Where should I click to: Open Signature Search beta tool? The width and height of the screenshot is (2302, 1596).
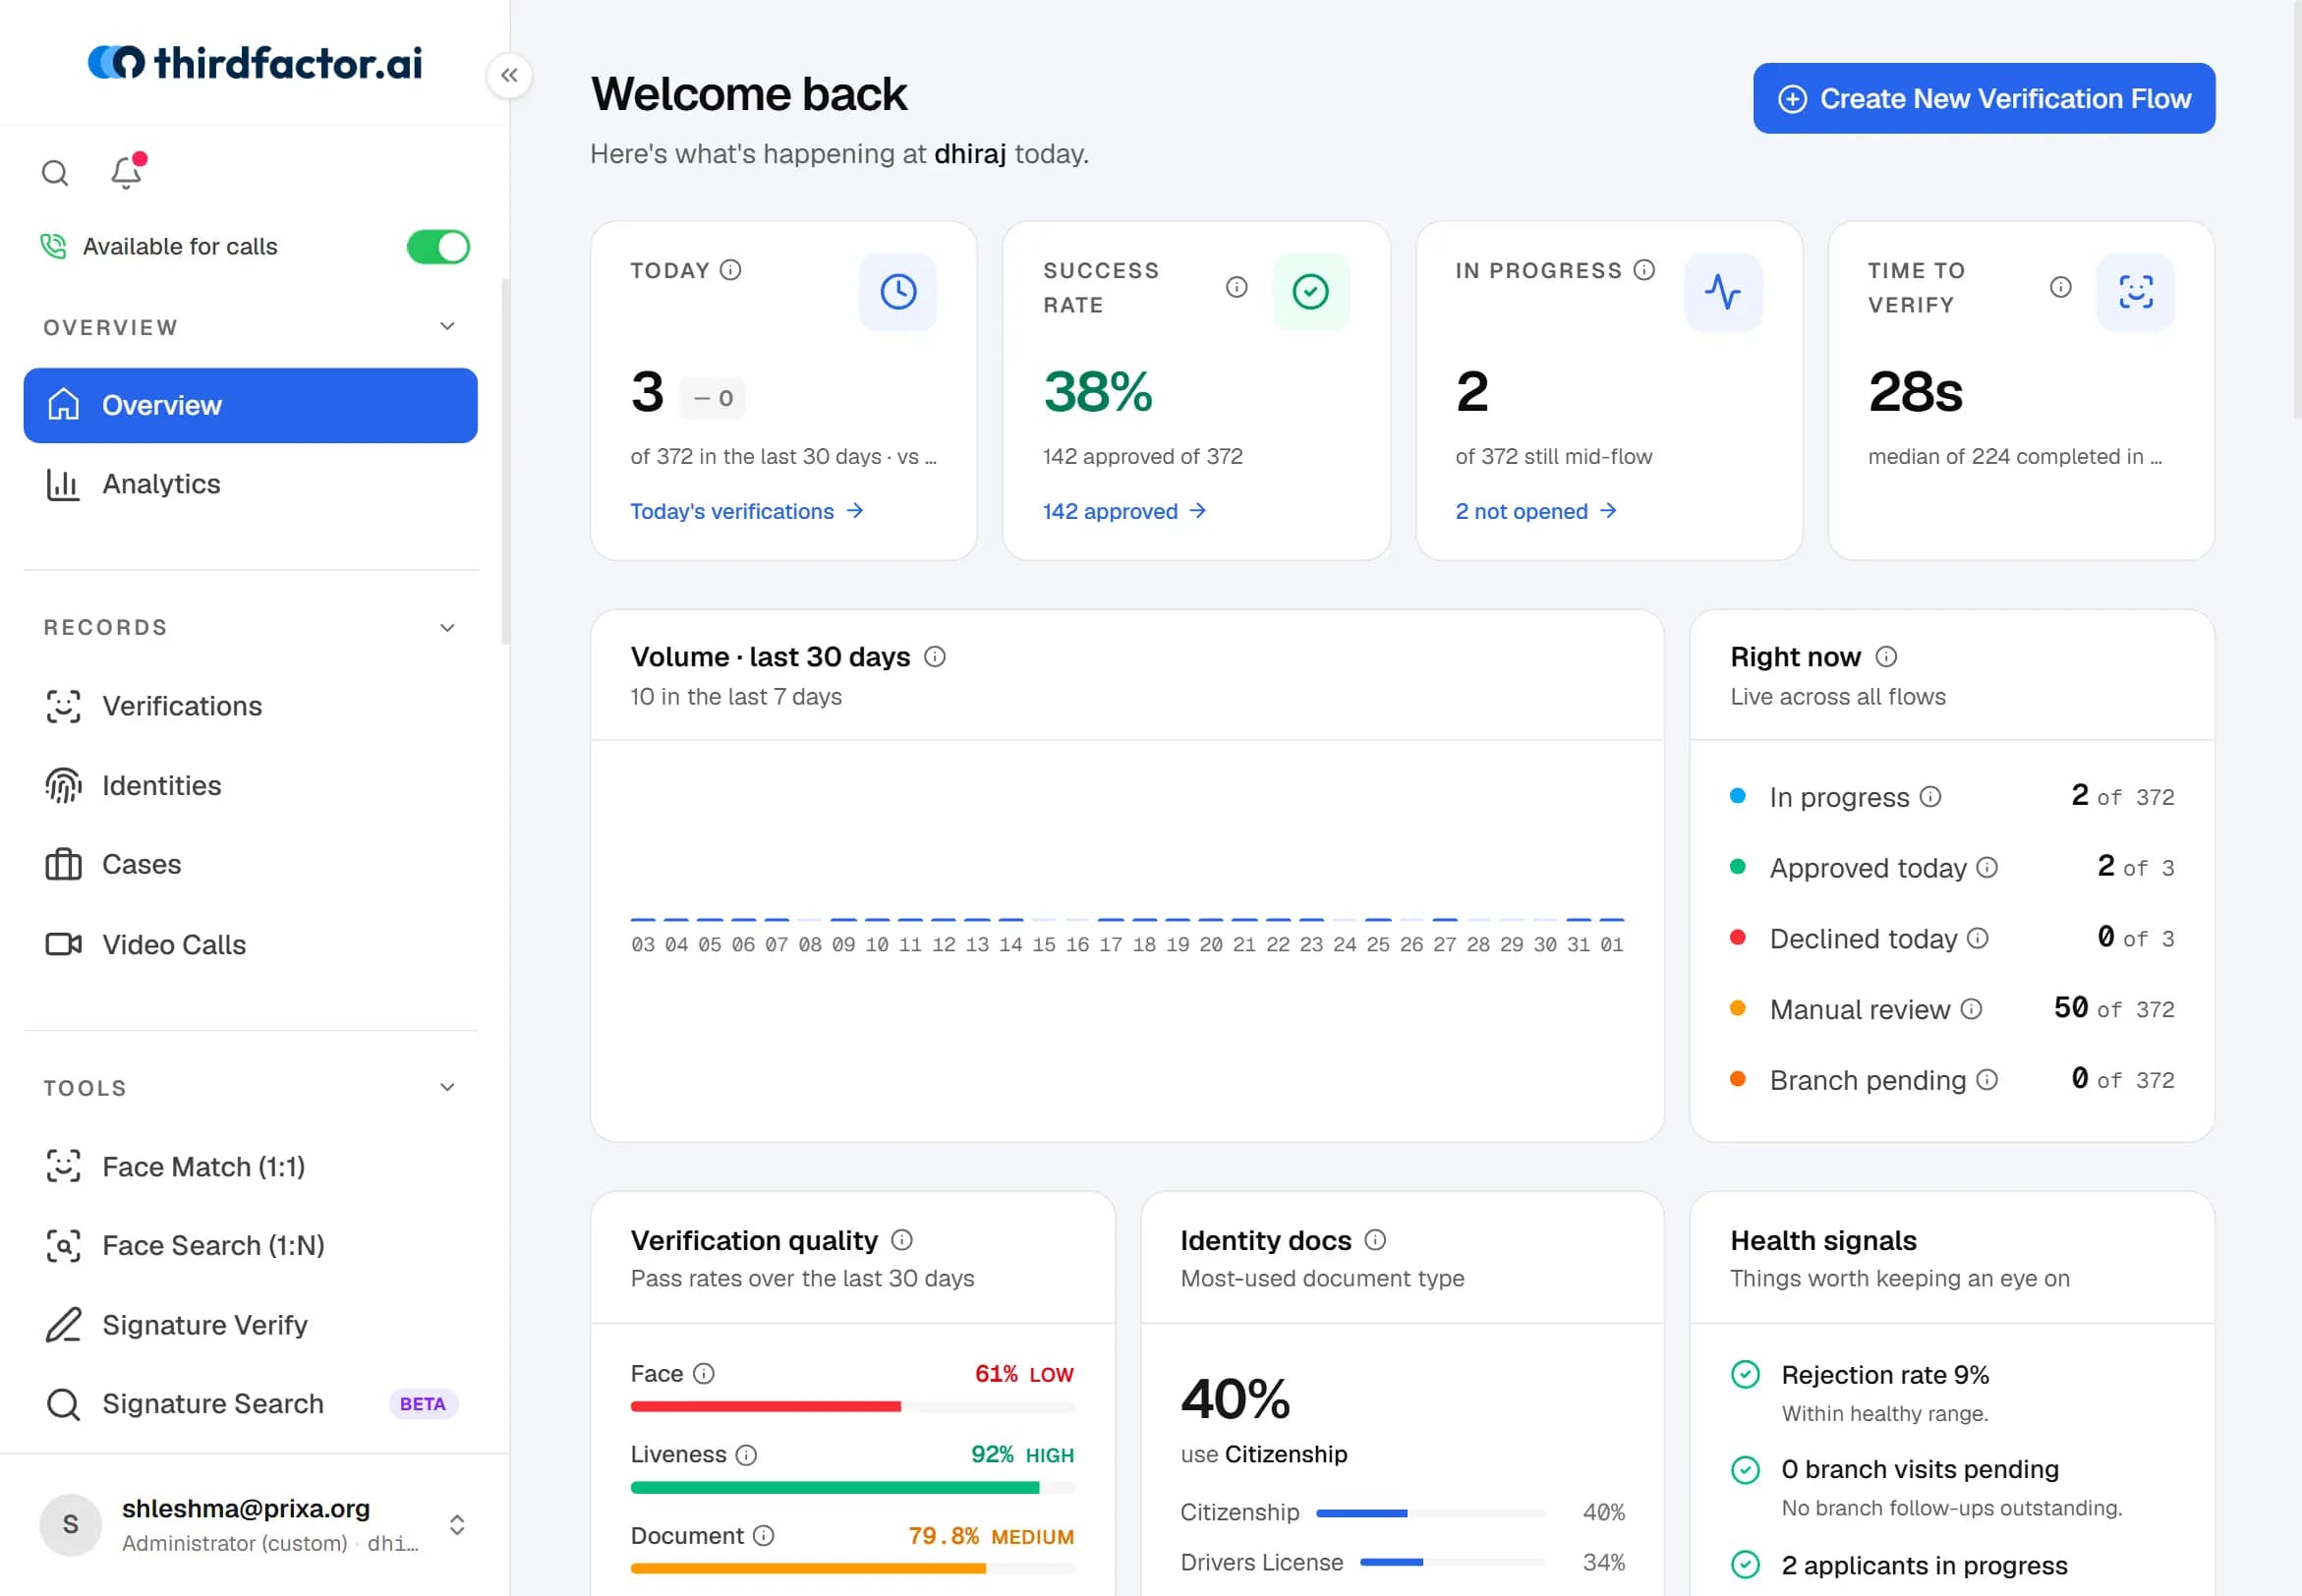coord(250,1404)
